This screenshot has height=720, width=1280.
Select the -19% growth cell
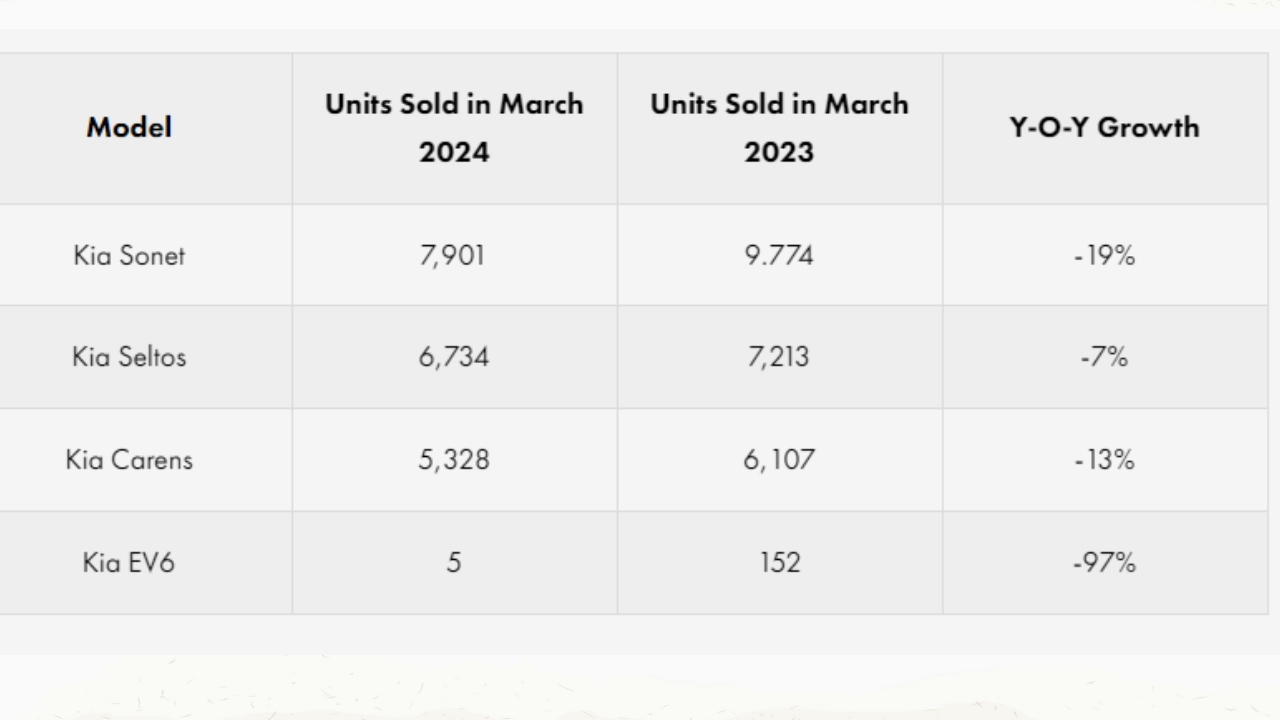(x=1104, y=256)
